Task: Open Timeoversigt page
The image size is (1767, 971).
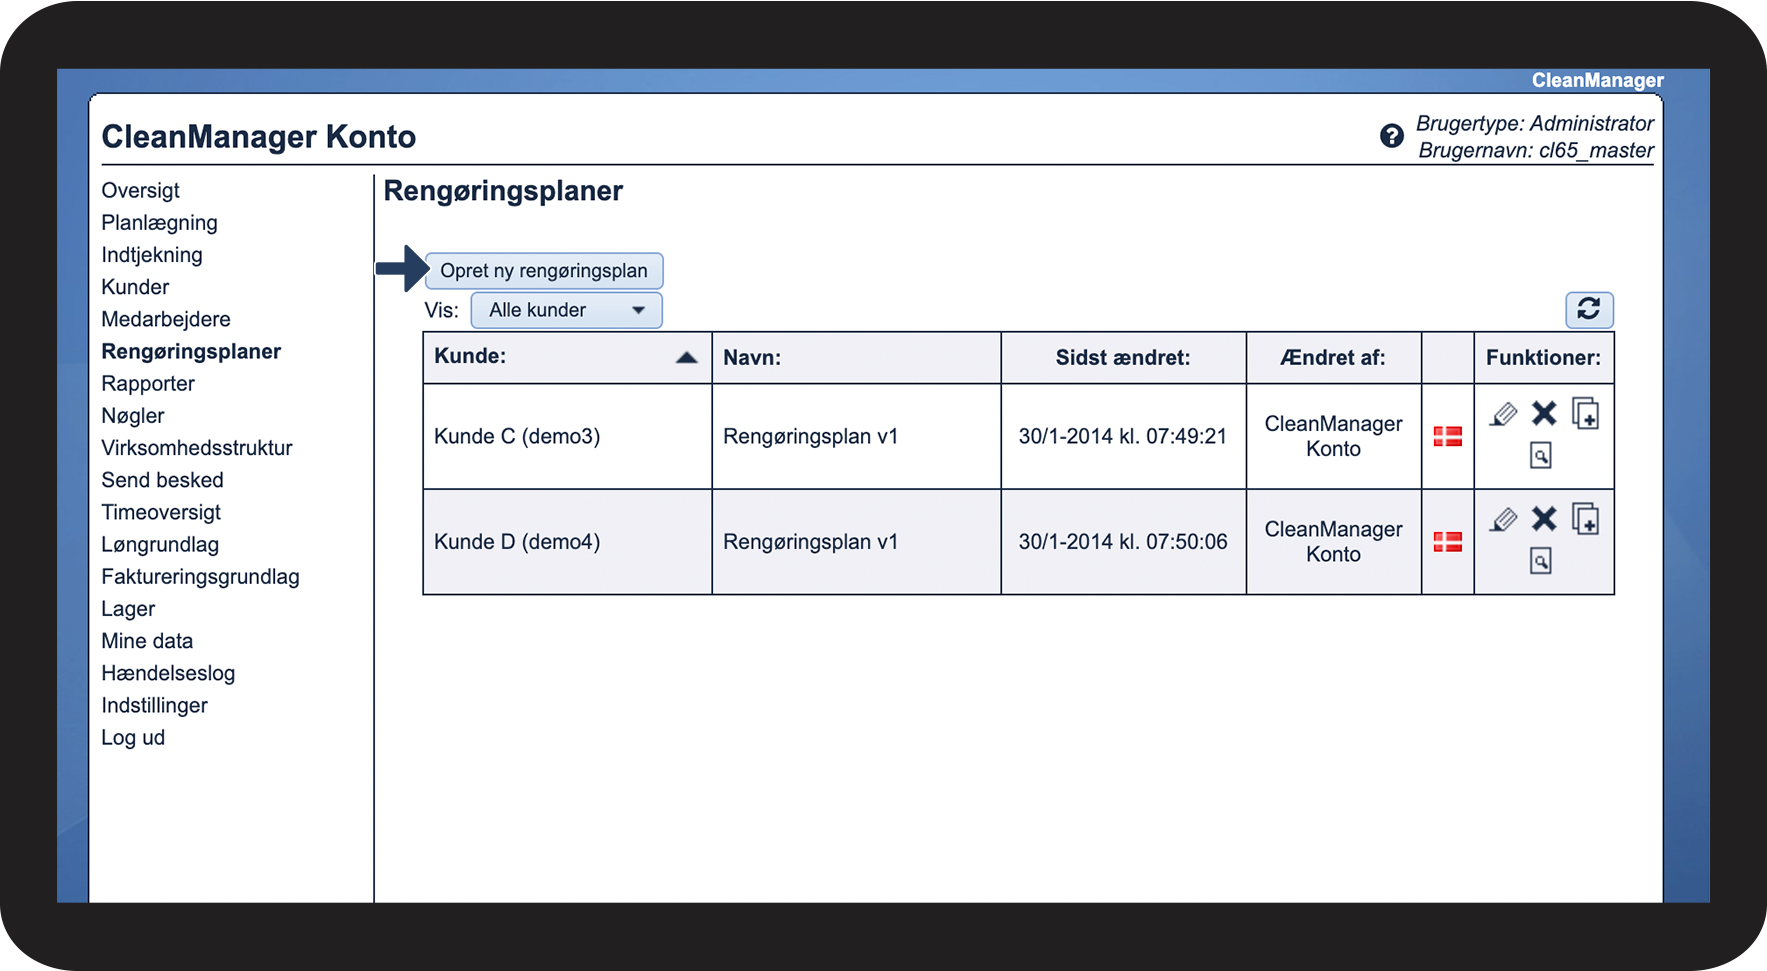Action: 161,512
